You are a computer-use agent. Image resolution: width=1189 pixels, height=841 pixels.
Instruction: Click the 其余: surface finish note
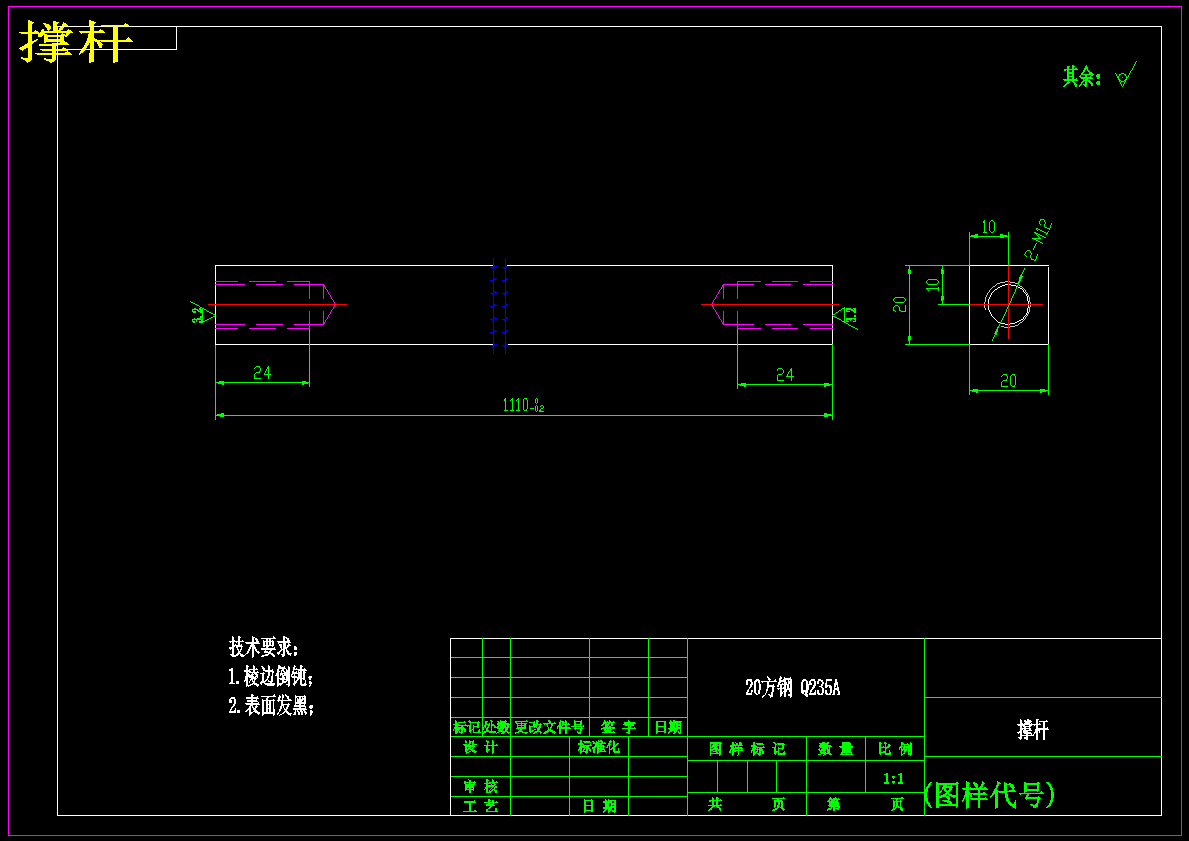click(1082, 77)
